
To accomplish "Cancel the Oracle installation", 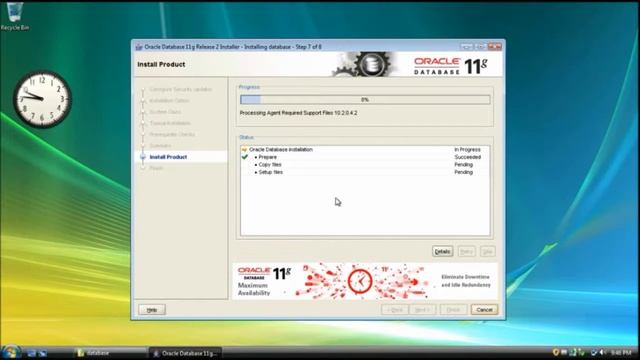I will tap(484, 310).
